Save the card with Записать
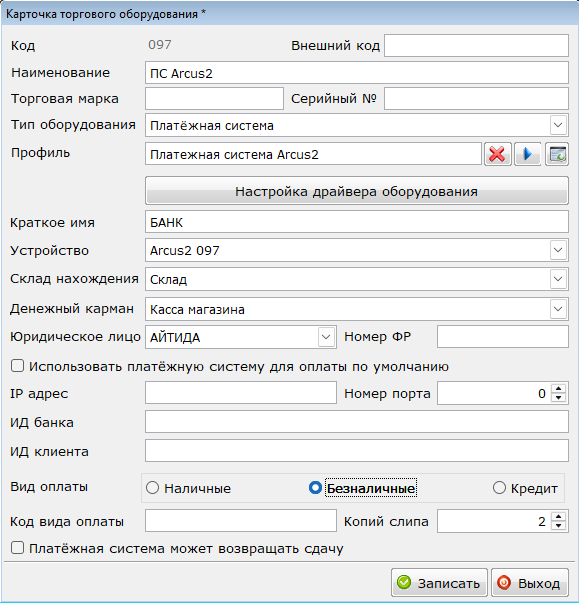The width and height of the screenshot is (579, 603). 439,583
